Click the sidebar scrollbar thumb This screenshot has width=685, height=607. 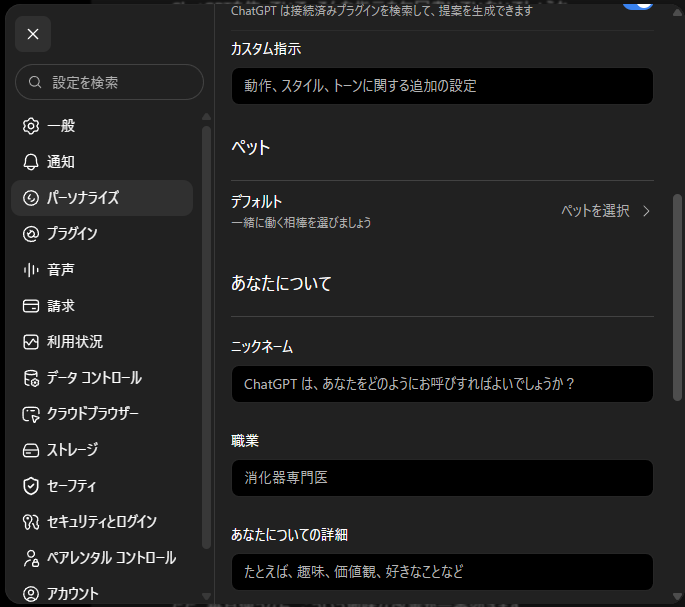point(206,337)
